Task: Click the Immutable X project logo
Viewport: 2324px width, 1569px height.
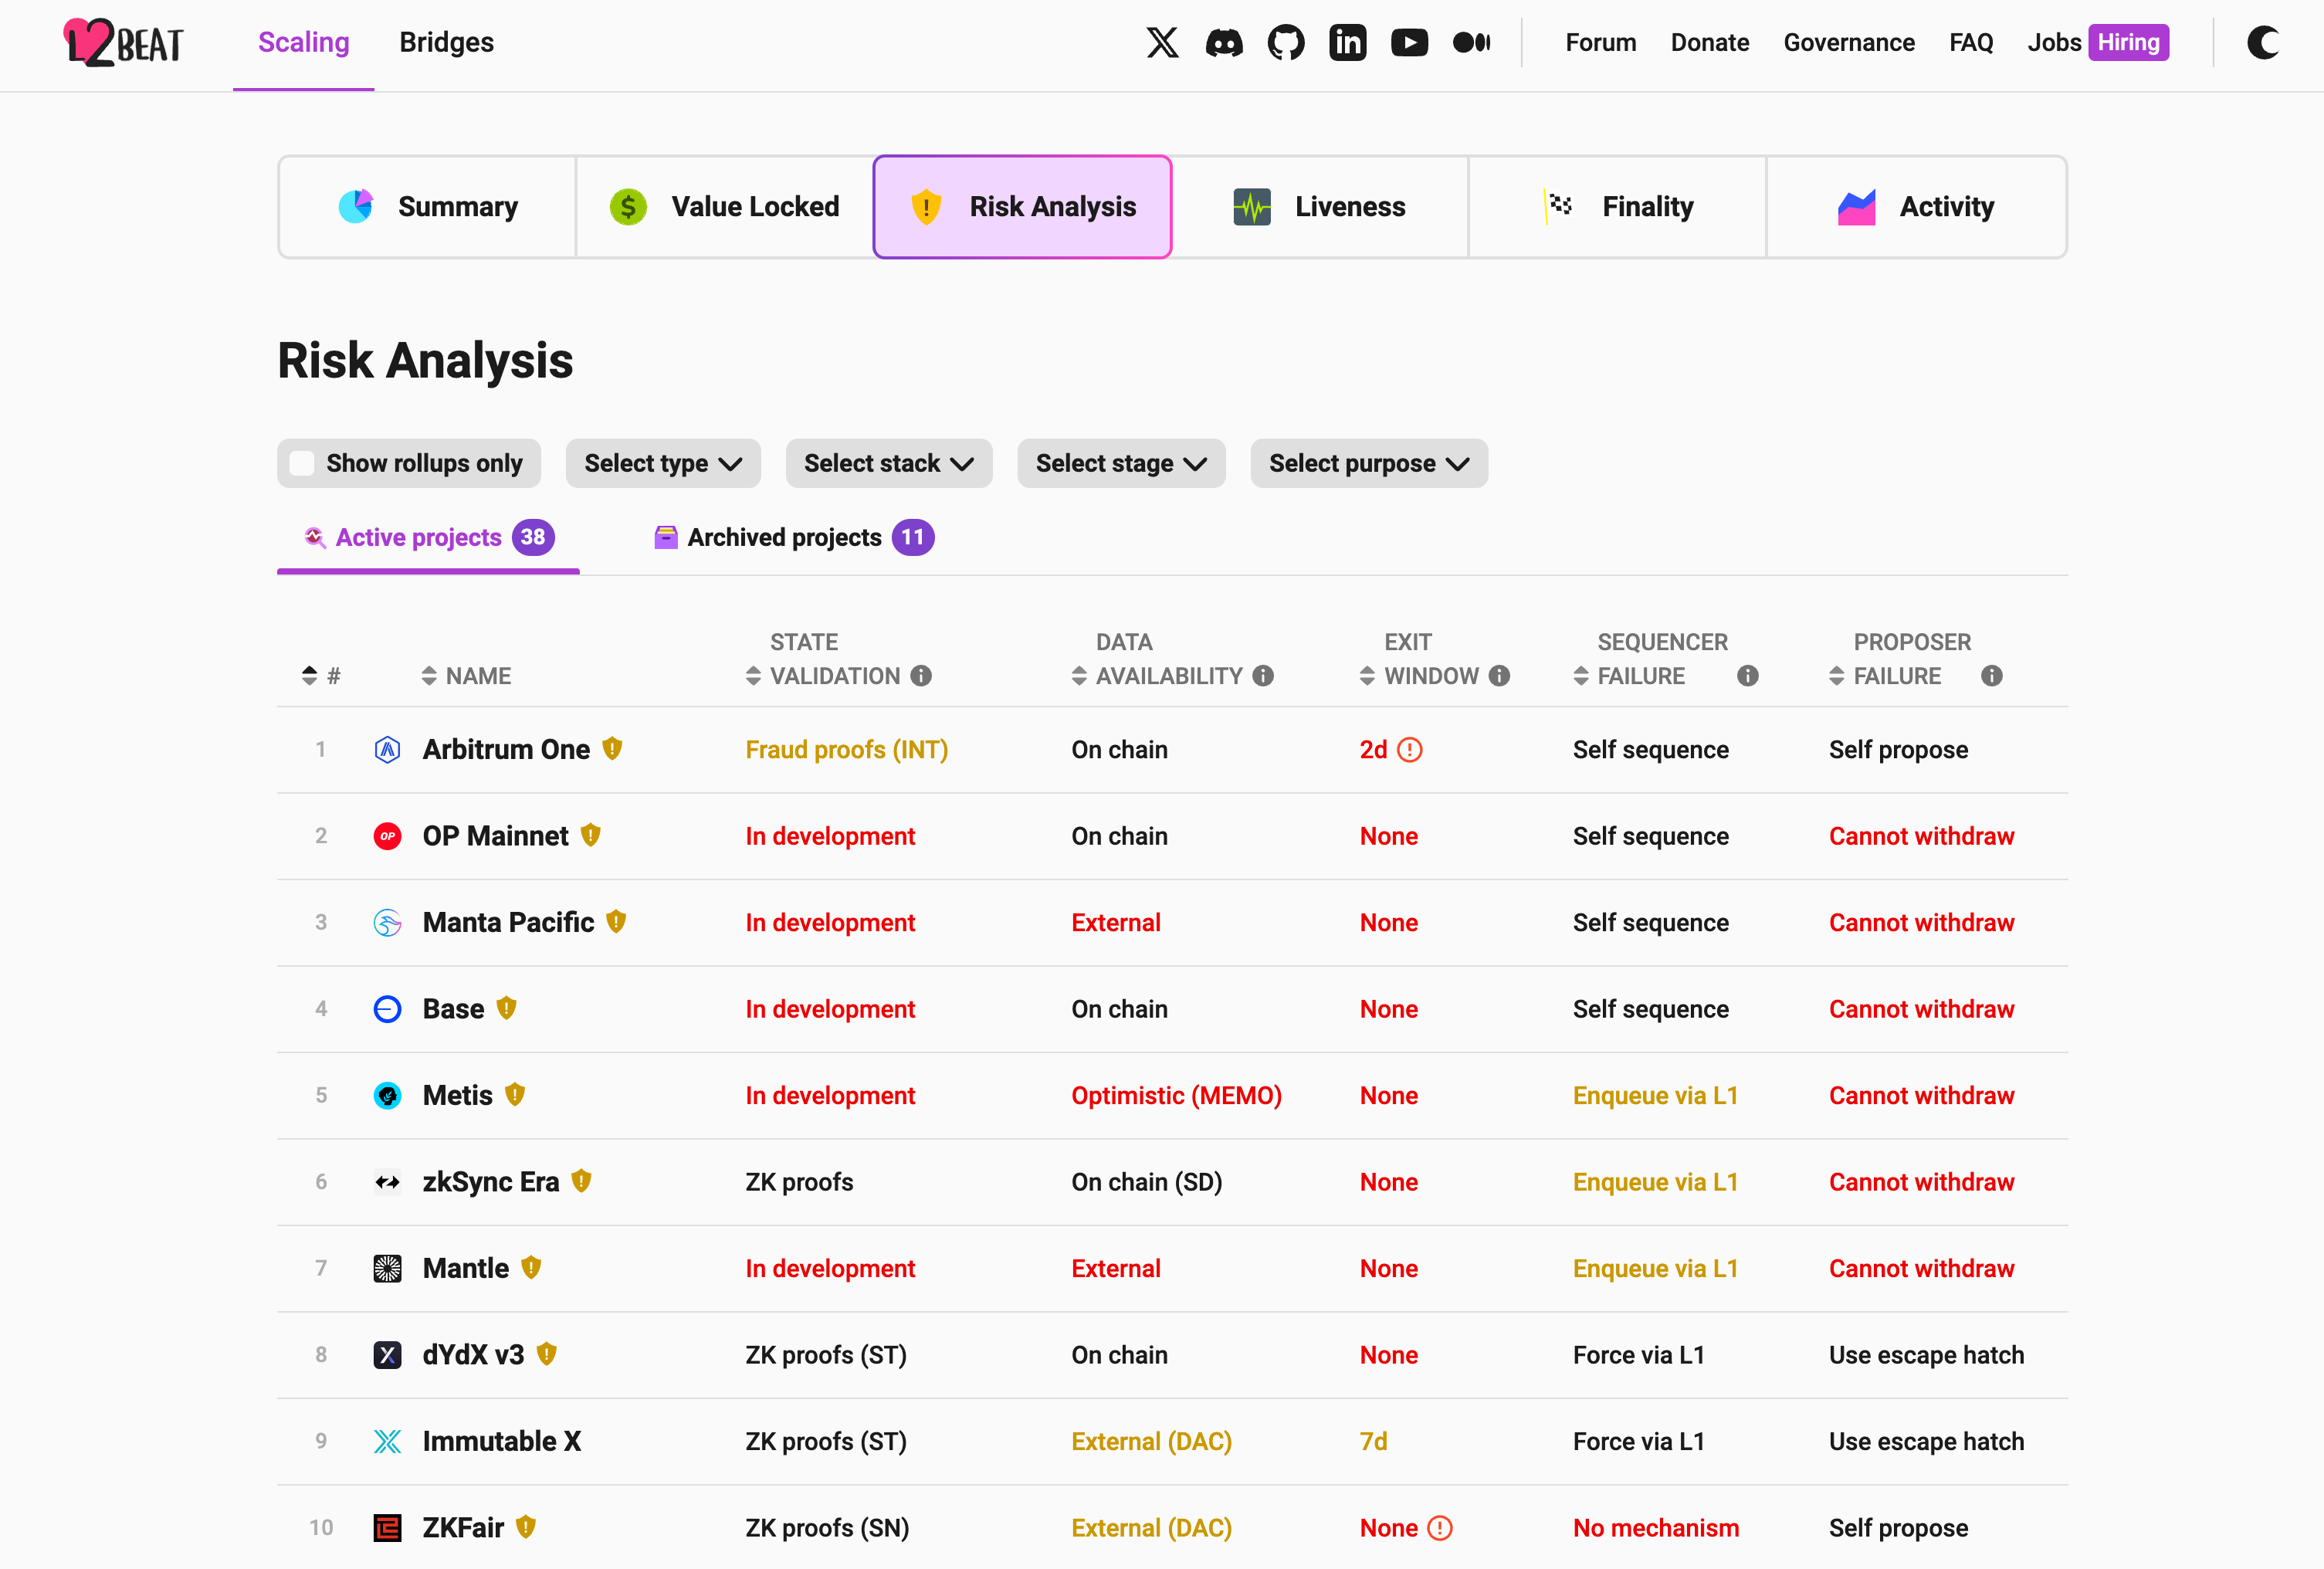Action: 387,1441
